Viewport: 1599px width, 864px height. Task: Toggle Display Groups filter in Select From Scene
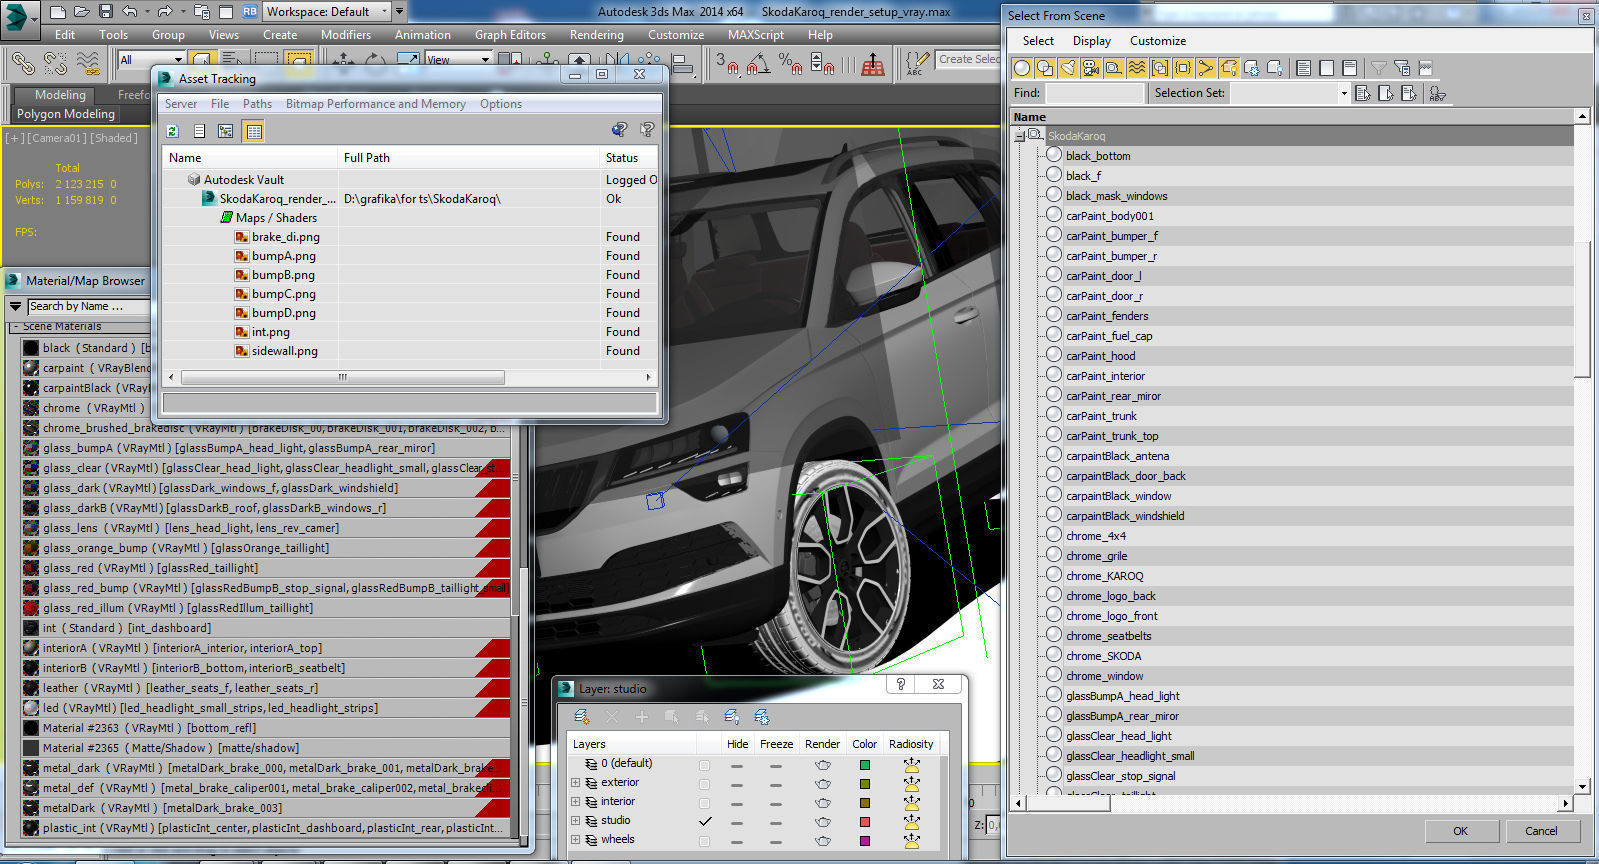point(1160,68)
